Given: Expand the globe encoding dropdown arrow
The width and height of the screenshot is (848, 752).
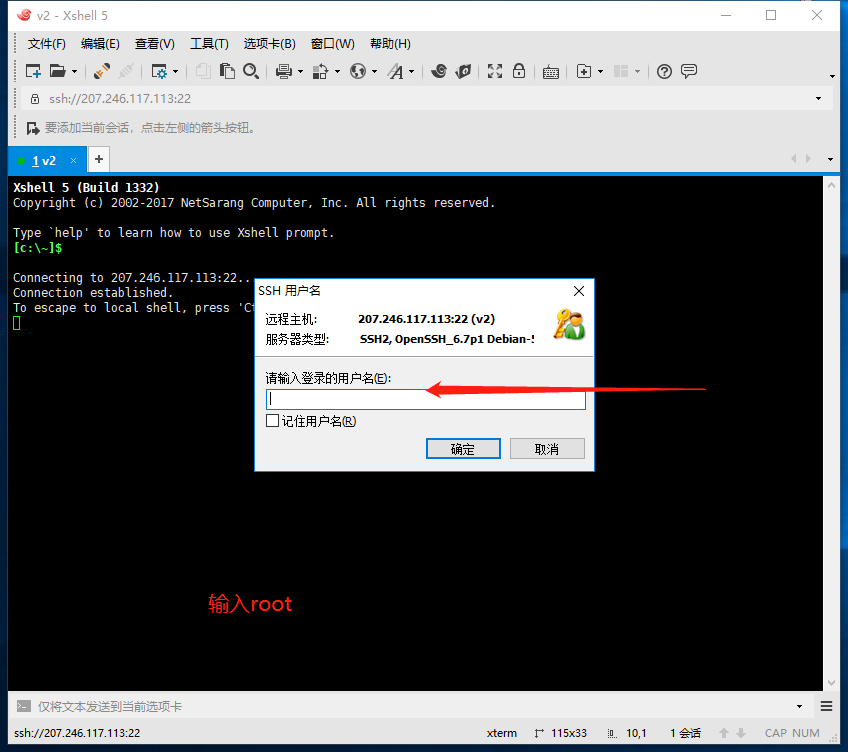Looking at the screenshot, I should [374, 71].
